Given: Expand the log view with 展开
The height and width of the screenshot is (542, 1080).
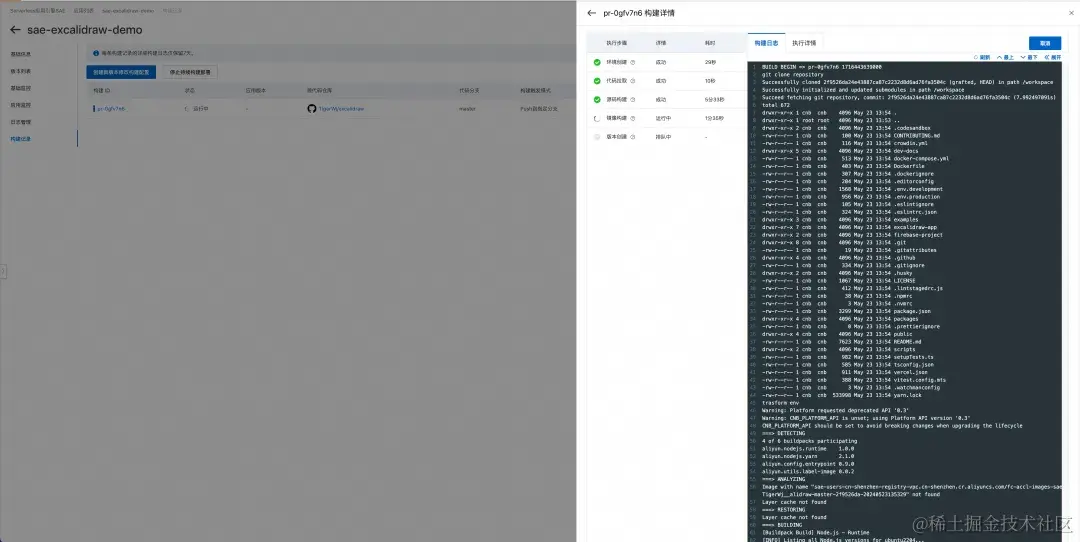Looking at the screenshot, I should (x=1053, y=57).
